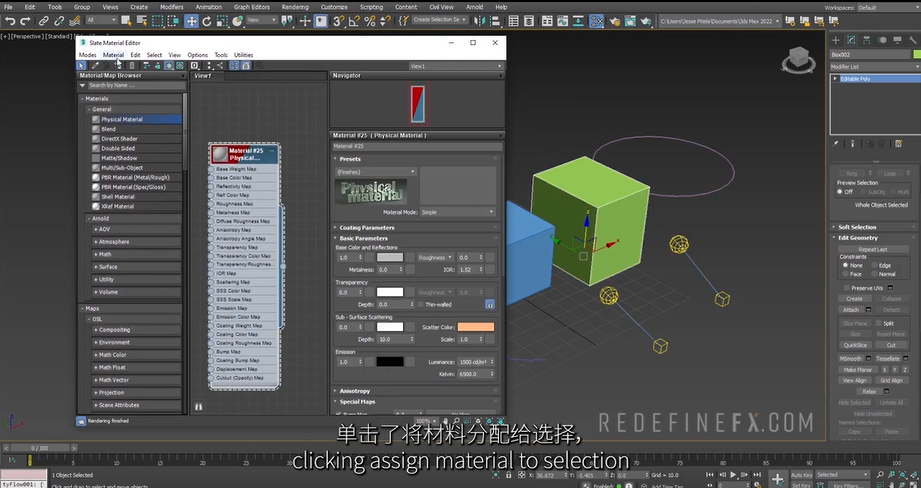Screen dimensions: 921x488
Task: Click the Make Planar button
Action: point(858,370)
